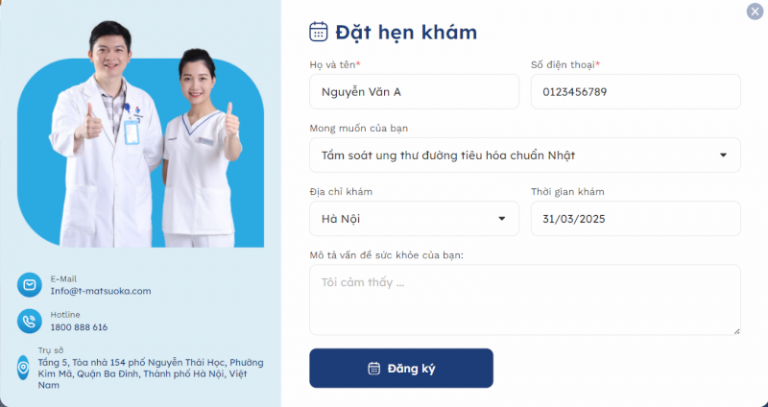Click the Số điện thoại input field

636,92
